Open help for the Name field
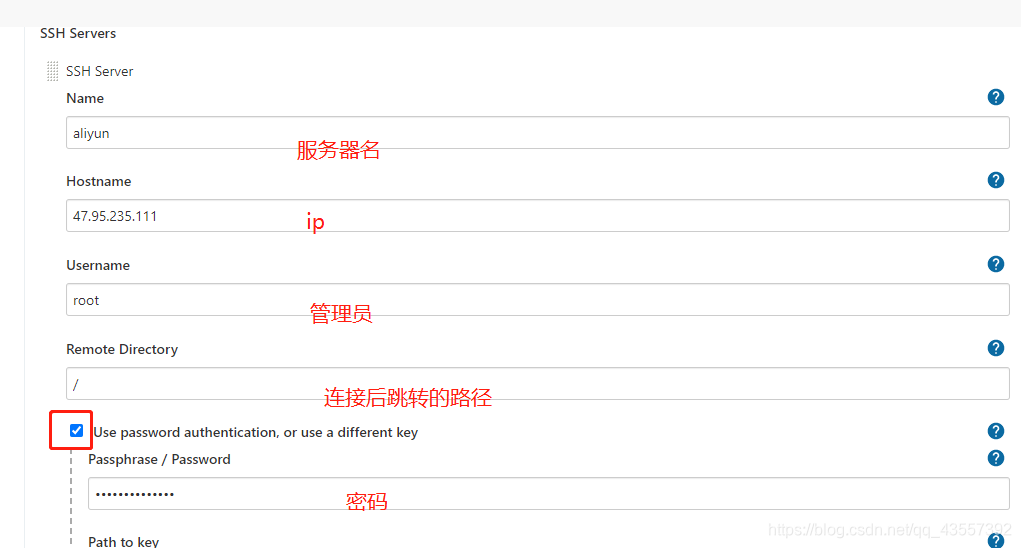 tap(996, 97)
